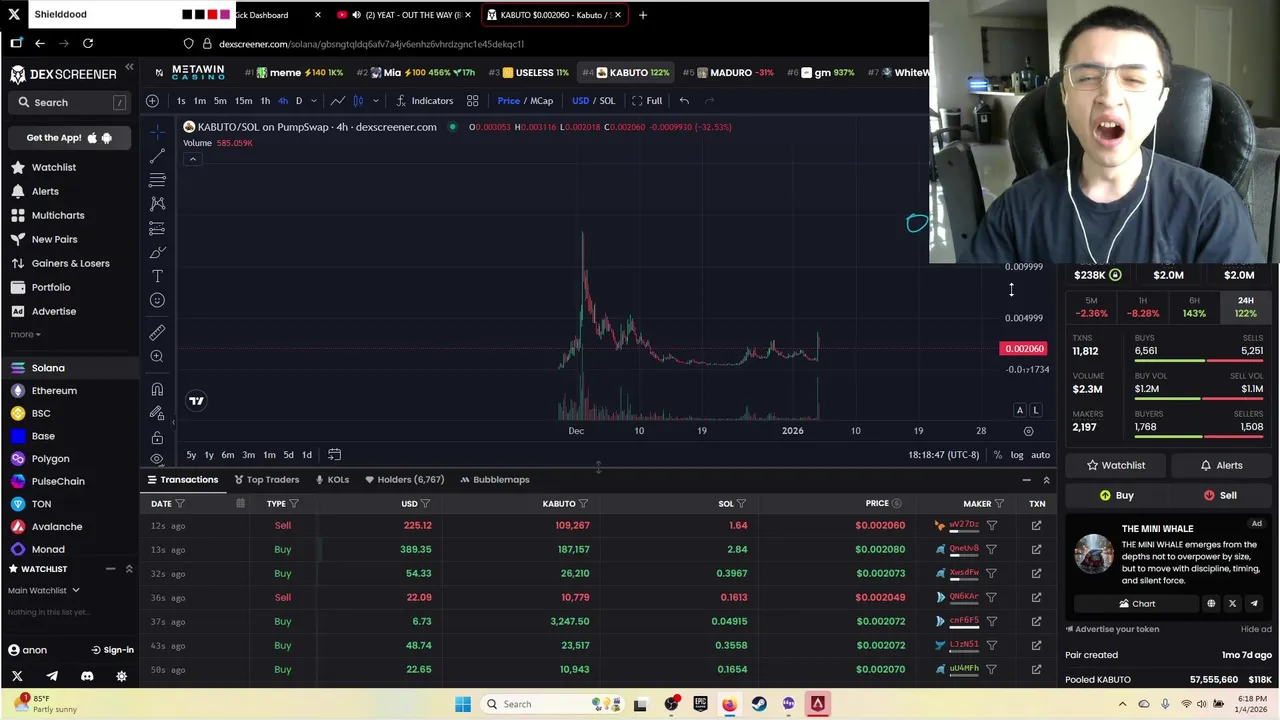Click Windows Start button in taskbar

click(x=463, y=704)
